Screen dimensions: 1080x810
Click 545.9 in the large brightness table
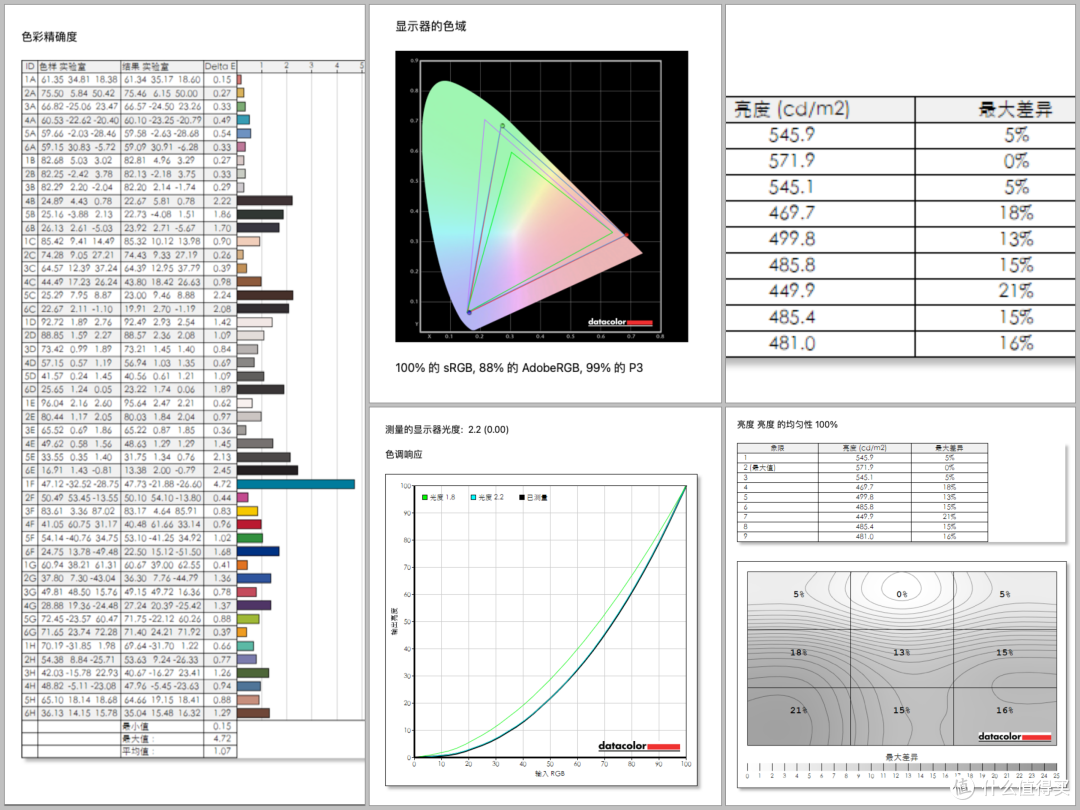tap(792, 135)
